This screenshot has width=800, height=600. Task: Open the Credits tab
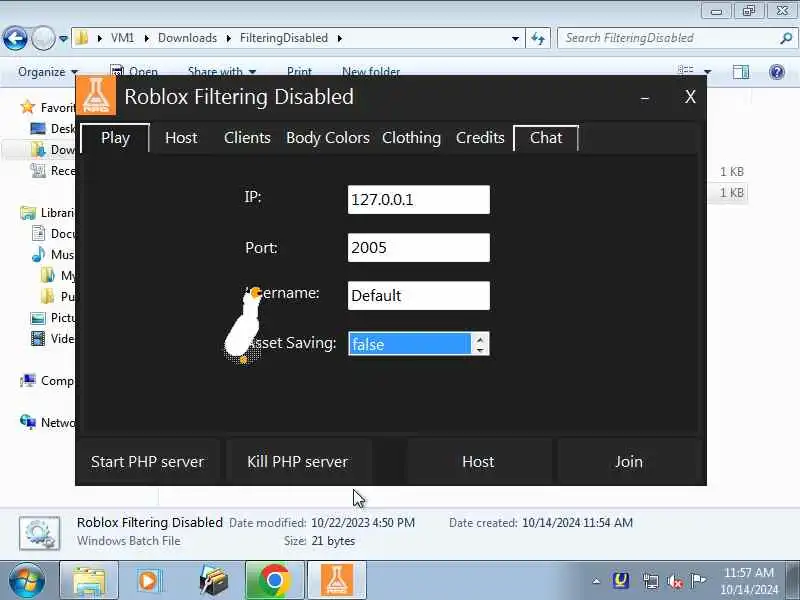(x=480, y=138)
